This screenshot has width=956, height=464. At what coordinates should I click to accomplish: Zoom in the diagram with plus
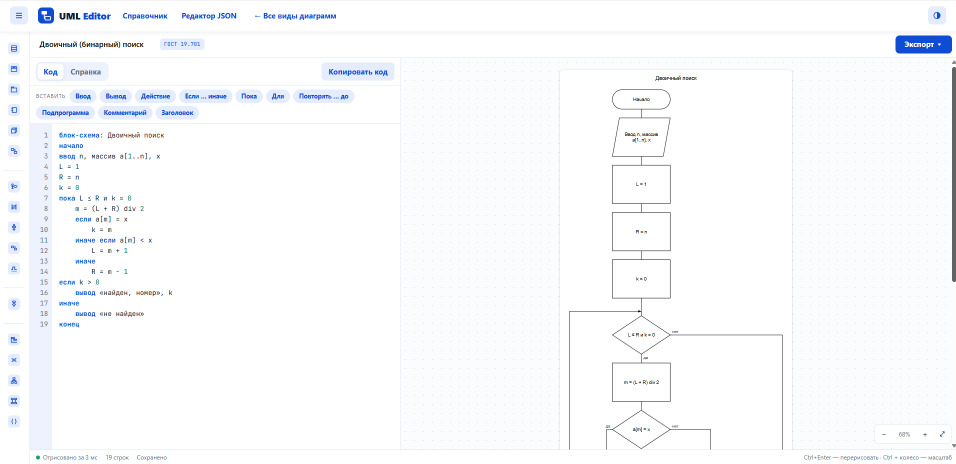pos(924,435)
